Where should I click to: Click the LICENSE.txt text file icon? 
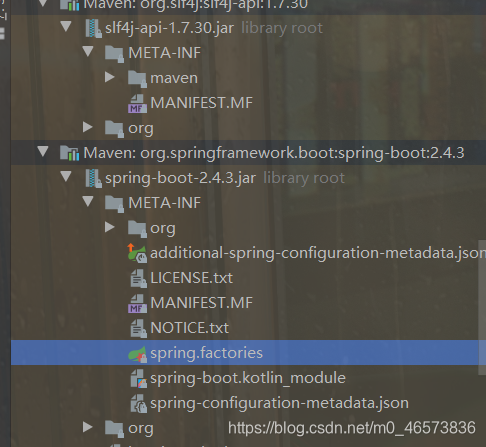(138, 279)
